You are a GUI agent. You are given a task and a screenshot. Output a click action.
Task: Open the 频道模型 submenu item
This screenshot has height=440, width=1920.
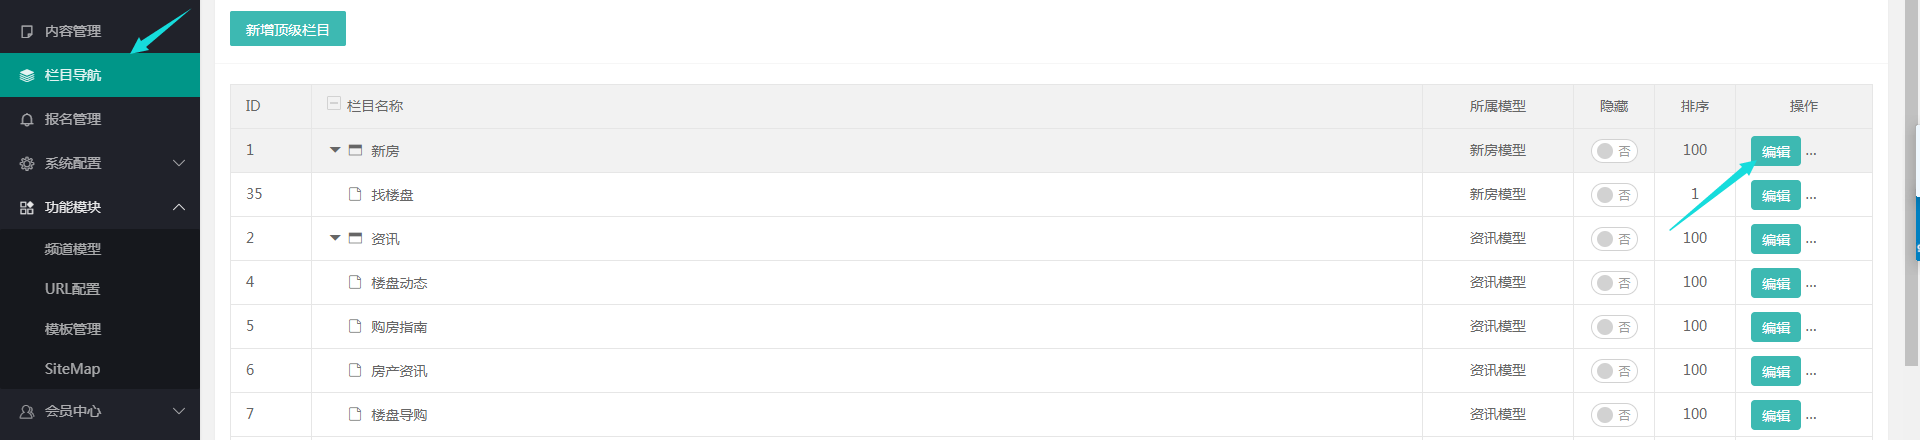[73, 249]
